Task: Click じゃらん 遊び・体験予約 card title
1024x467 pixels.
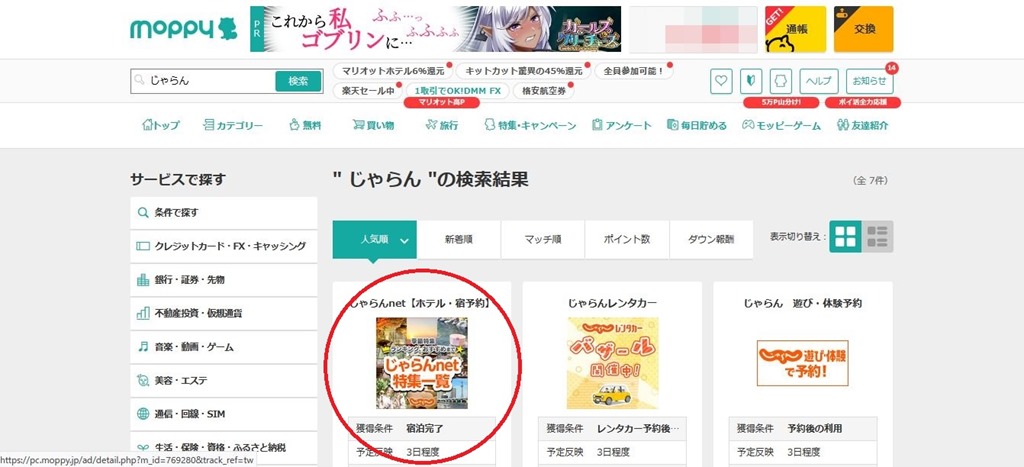Action: tap(803, 303)
